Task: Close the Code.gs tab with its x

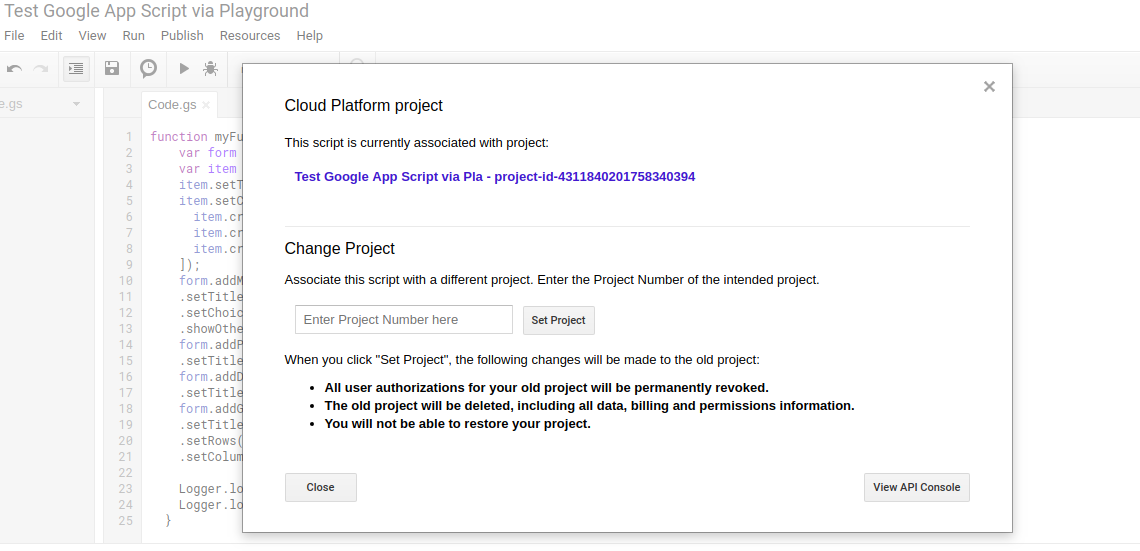Action: coord(206,105)
